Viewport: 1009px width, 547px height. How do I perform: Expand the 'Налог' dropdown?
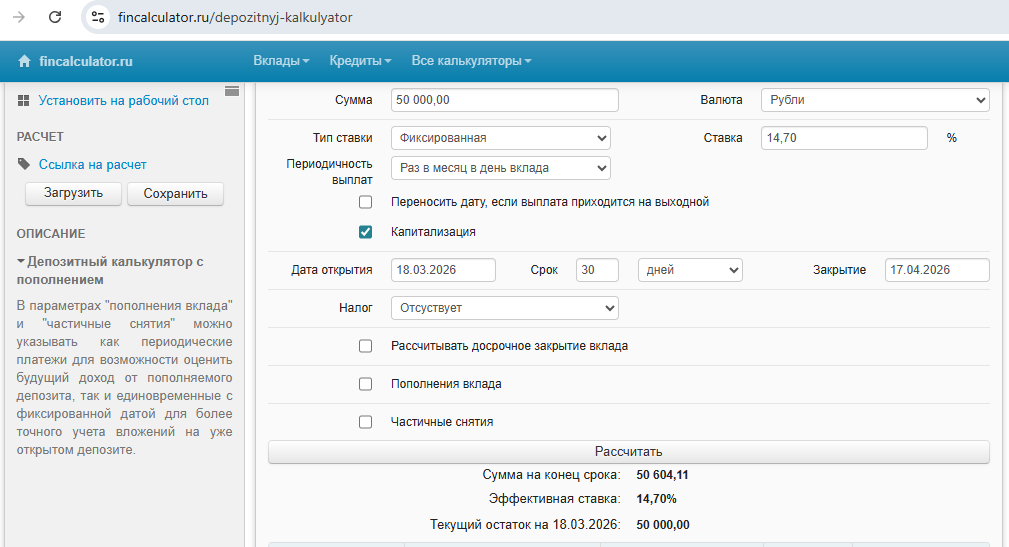tap(504, 308)
